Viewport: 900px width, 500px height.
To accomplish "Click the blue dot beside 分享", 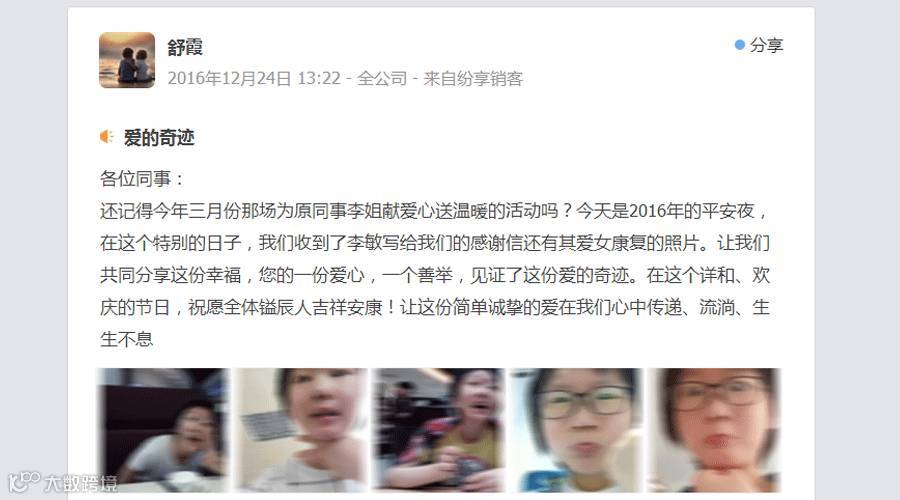I will (x=740, y=45).
